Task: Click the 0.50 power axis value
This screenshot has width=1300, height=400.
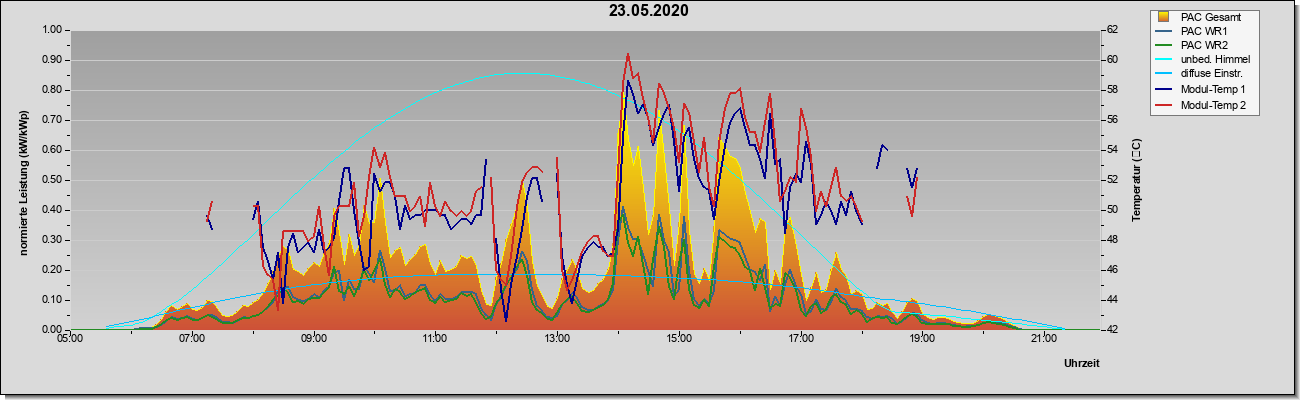Action: [x=50, y=180]
